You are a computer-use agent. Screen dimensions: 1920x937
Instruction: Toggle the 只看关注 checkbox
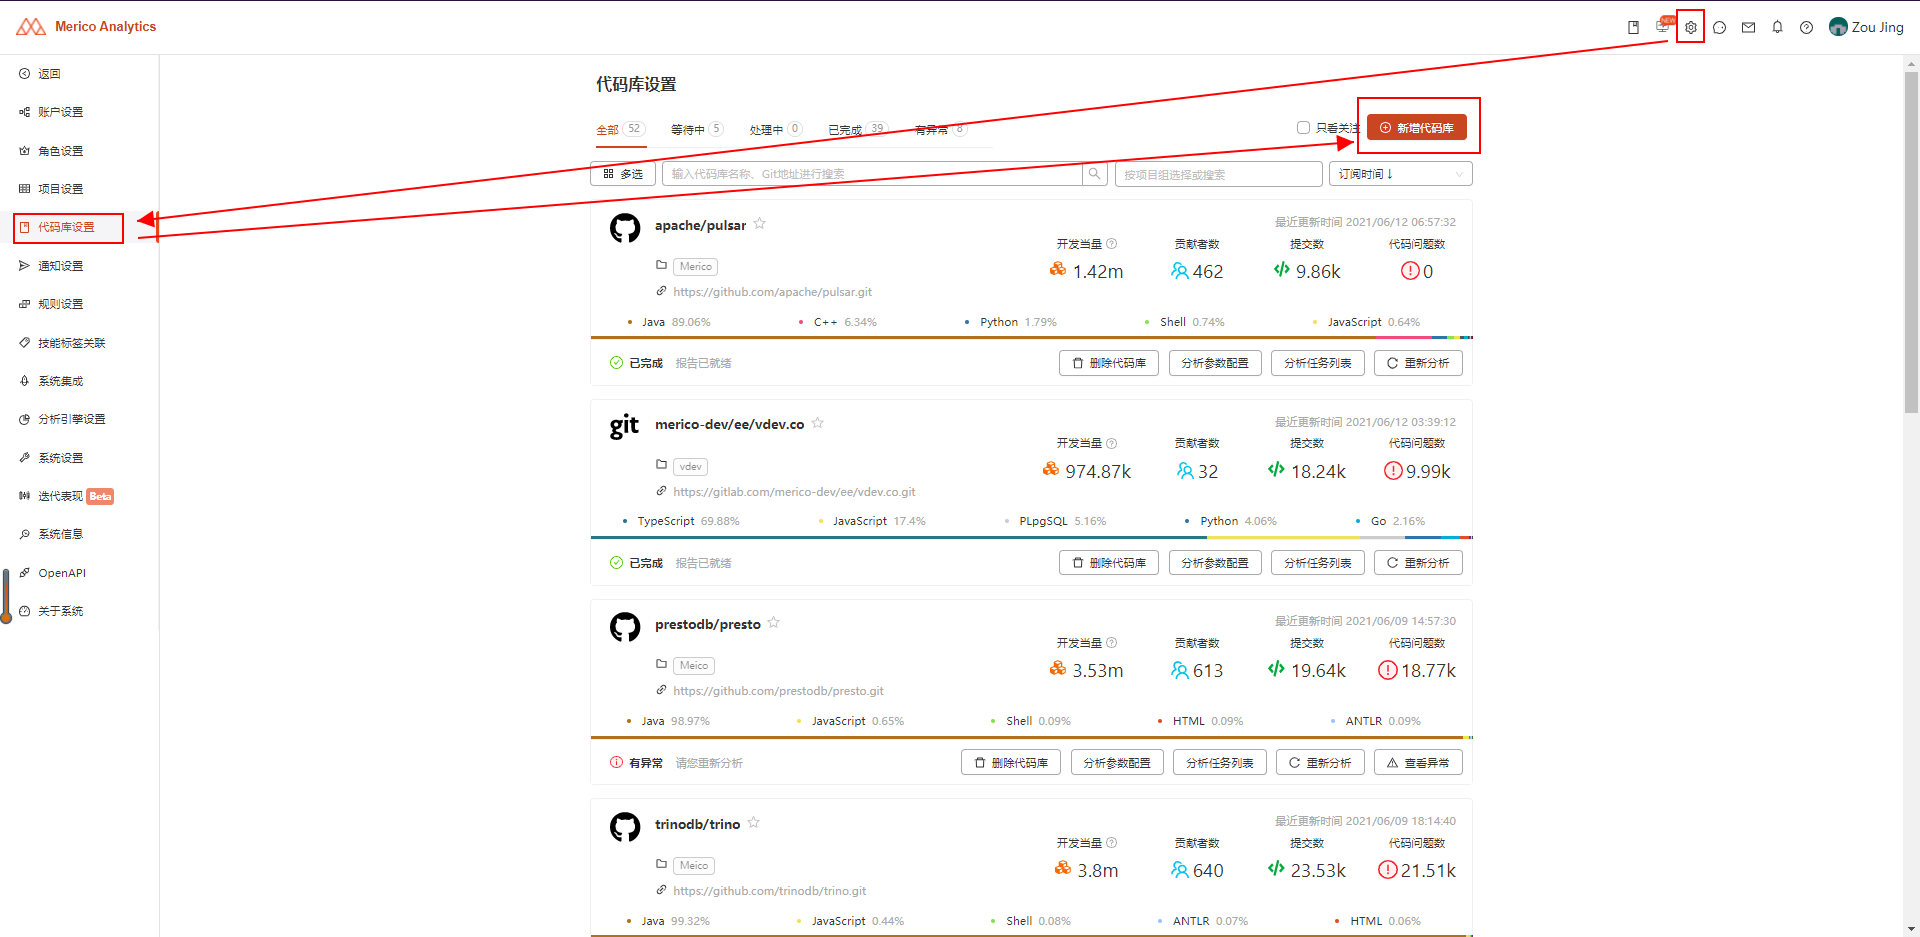[x=1303, y=127]
